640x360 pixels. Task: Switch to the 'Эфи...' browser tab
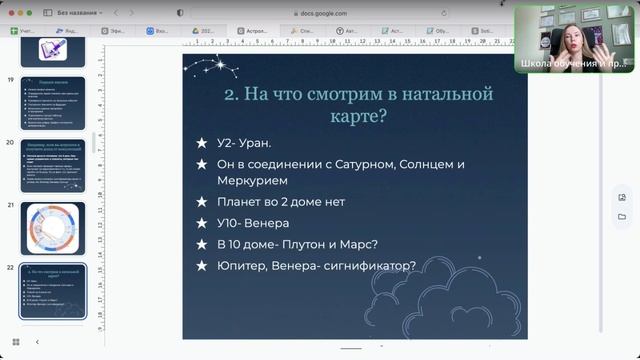[x=113, y=31]
